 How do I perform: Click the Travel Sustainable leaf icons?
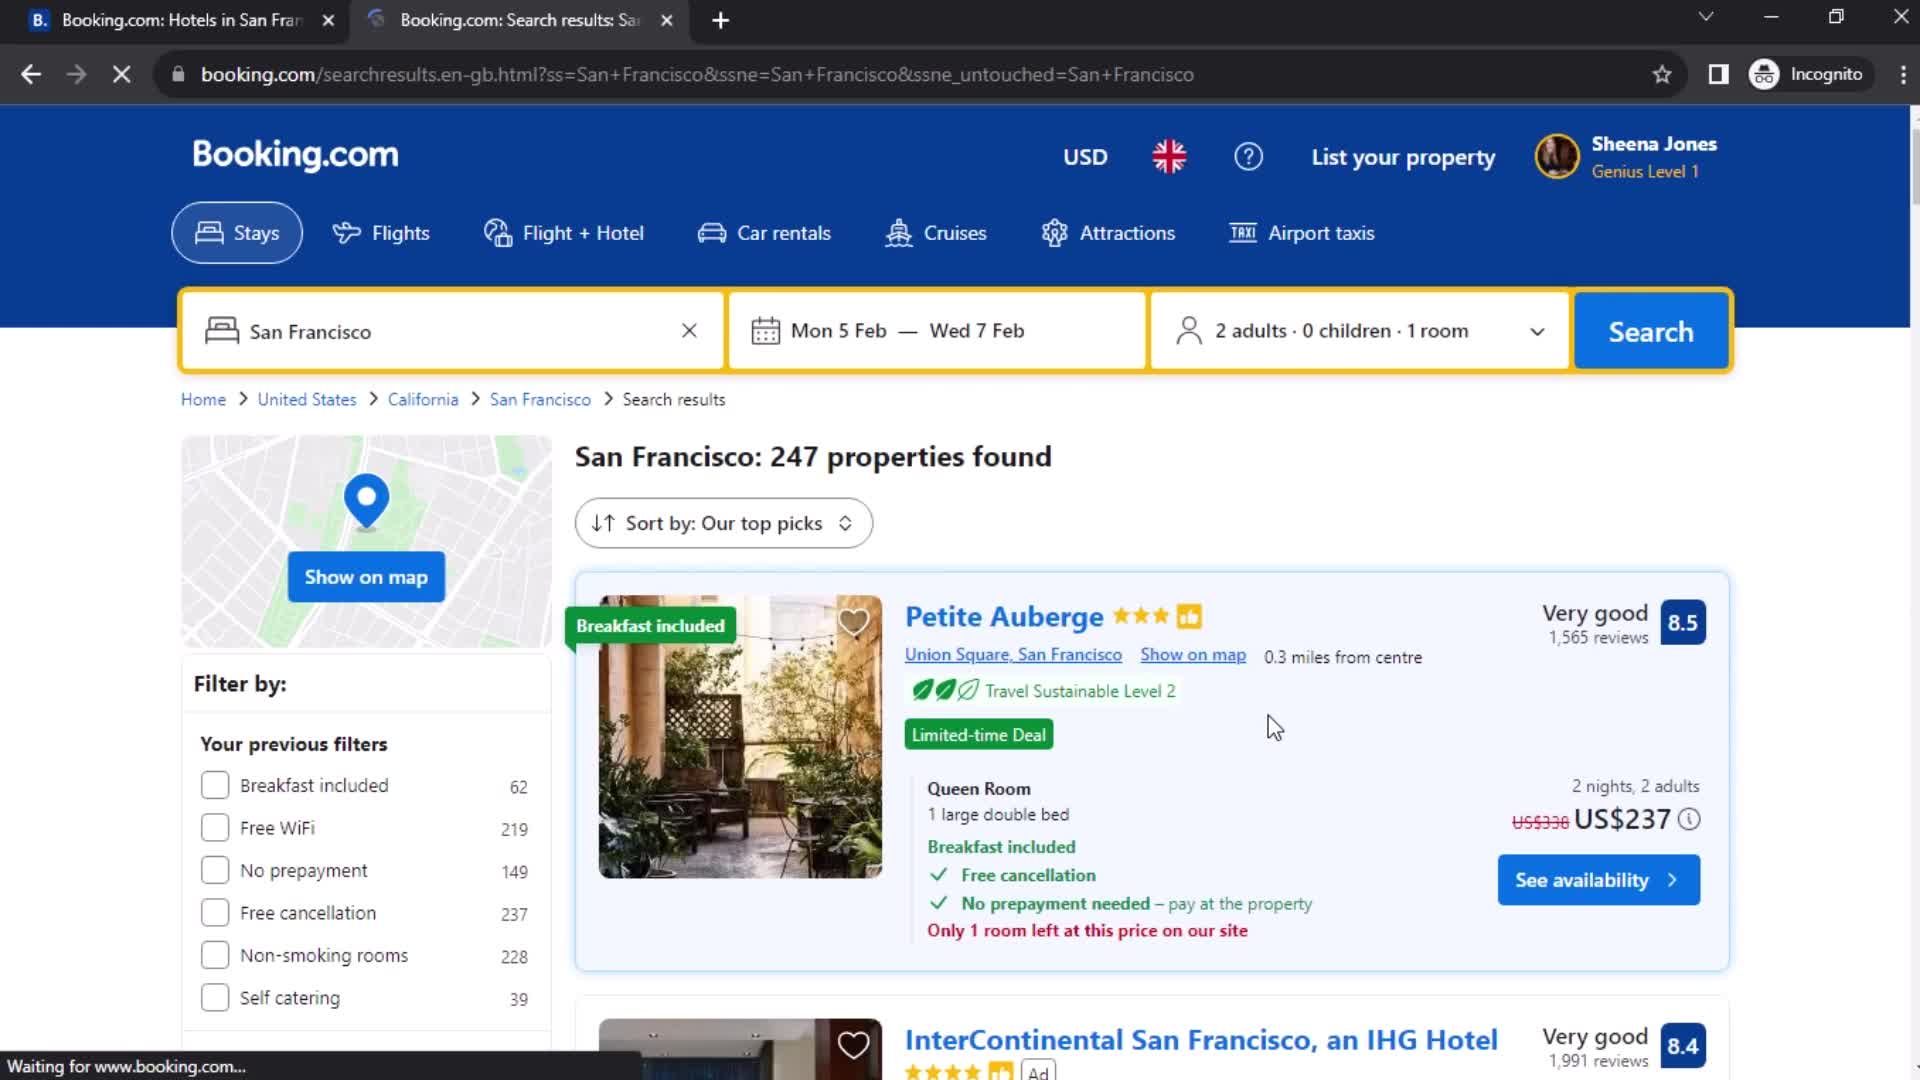[945, 690]
